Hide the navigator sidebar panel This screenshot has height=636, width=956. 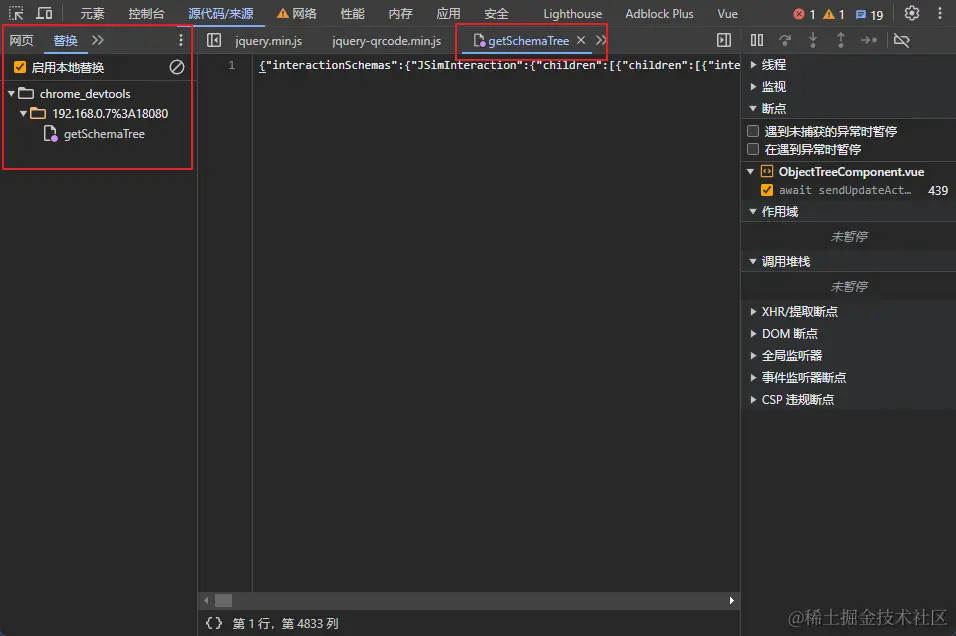tap(213, 40)
